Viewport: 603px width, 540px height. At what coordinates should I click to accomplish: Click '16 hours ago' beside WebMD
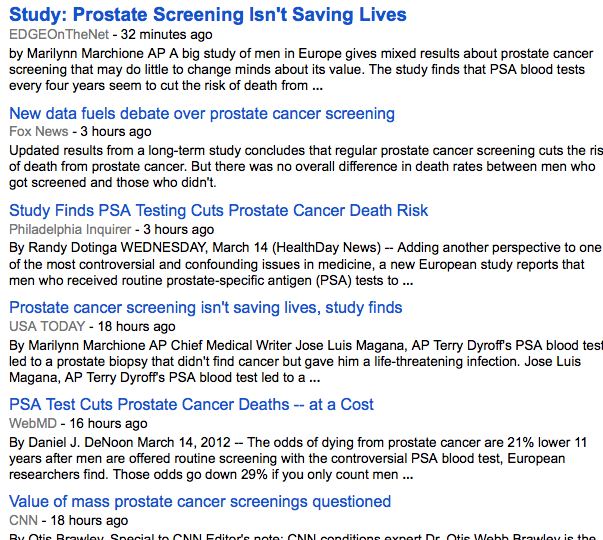[x=107, y=422]
